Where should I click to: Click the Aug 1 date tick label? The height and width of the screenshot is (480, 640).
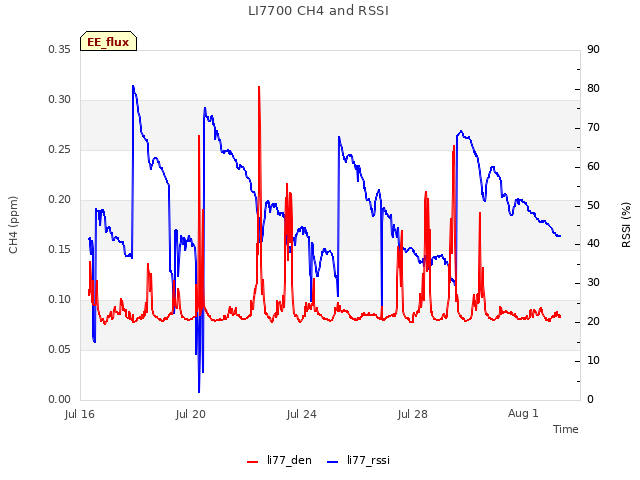click(523, 413)
